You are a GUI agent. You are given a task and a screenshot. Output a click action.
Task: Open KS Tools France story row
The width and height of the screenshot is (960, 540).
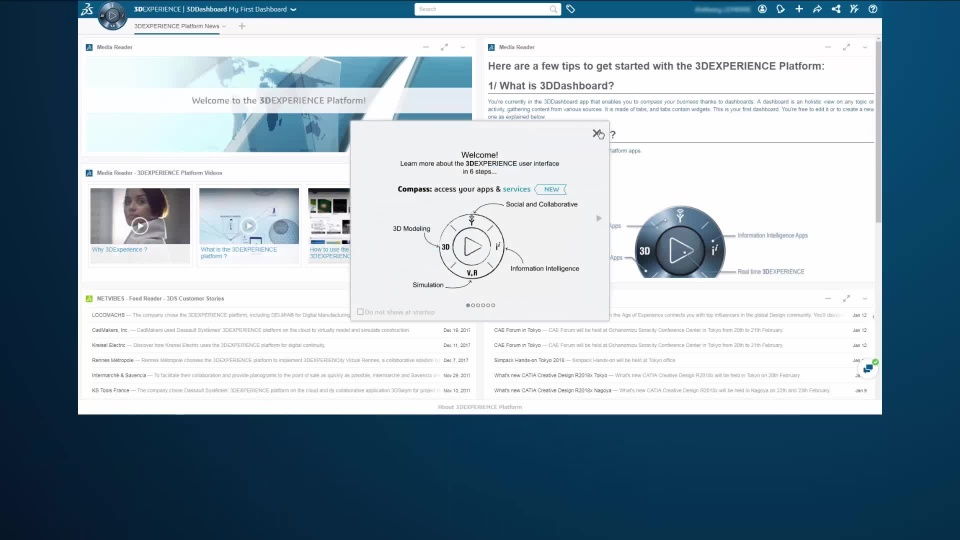(281, 391)
